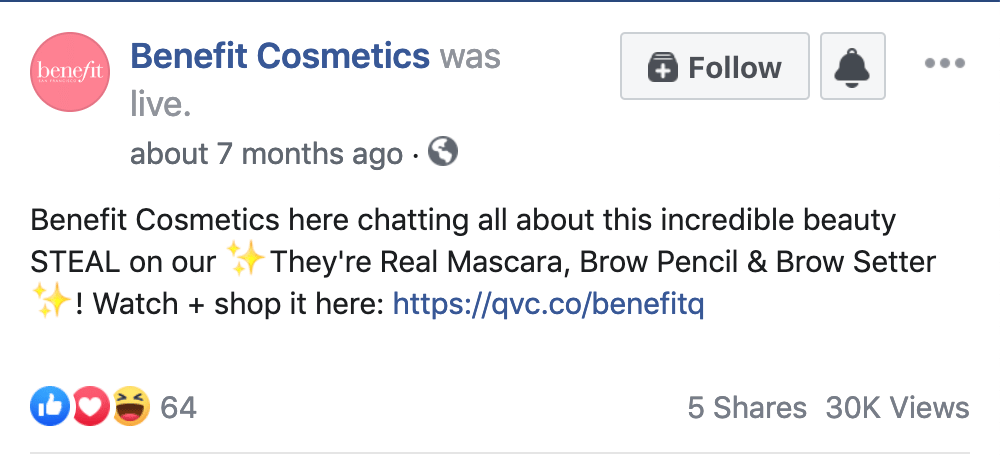Toggle the bell notifications button

click(852, 67)
